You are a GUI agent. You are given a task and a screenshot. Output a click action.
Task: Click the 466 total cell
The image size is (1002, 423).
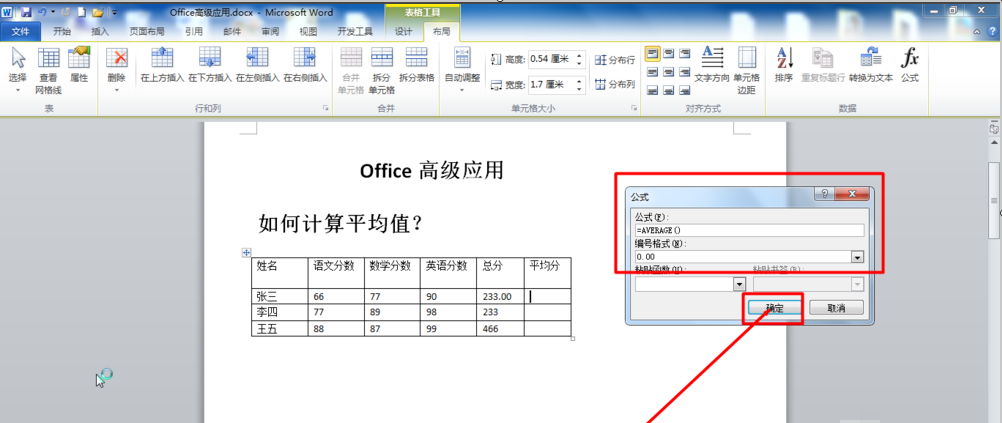point(500,328)
